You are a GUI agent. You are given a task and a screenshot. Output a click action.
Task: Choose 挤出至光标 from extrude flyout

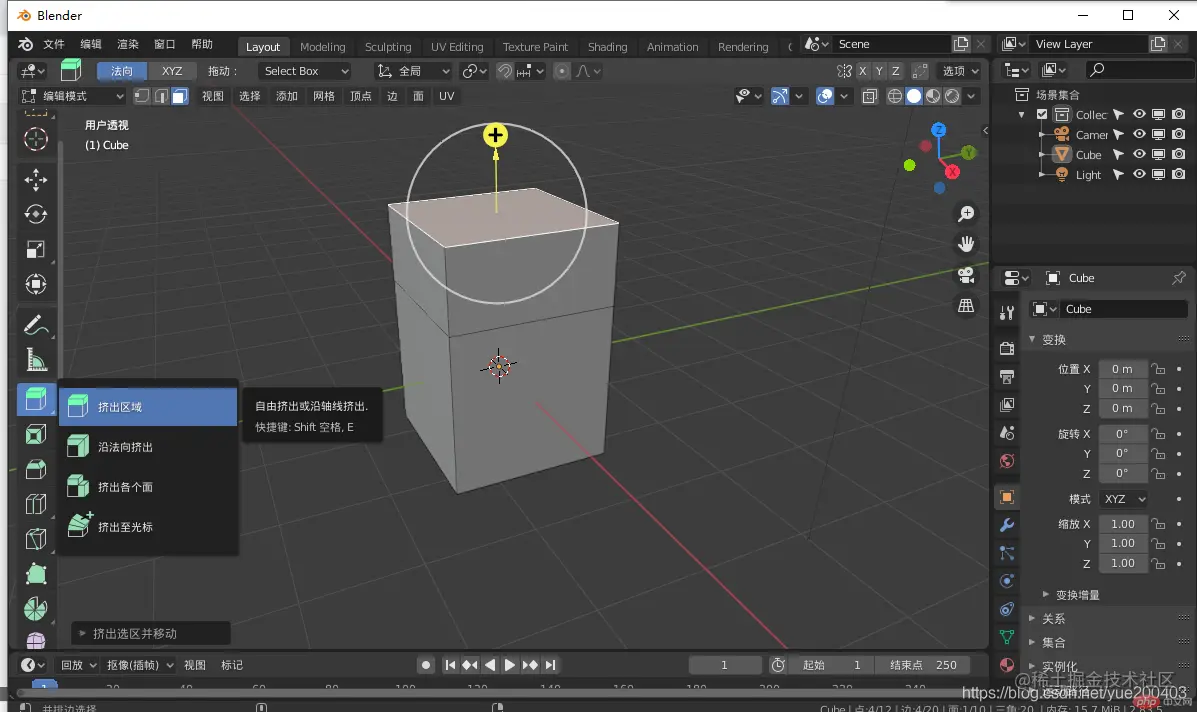pos(149,527)
